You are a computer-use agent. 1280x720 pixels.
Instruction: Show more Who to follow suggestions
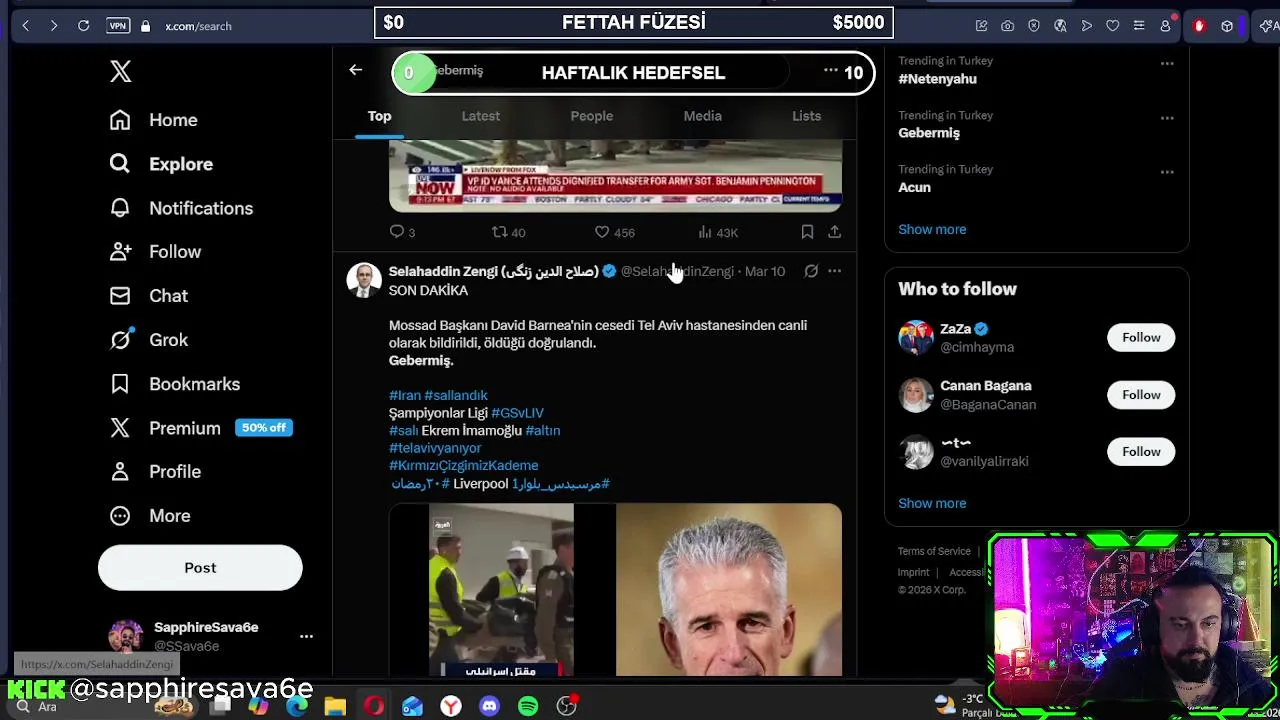pos(932,504)
